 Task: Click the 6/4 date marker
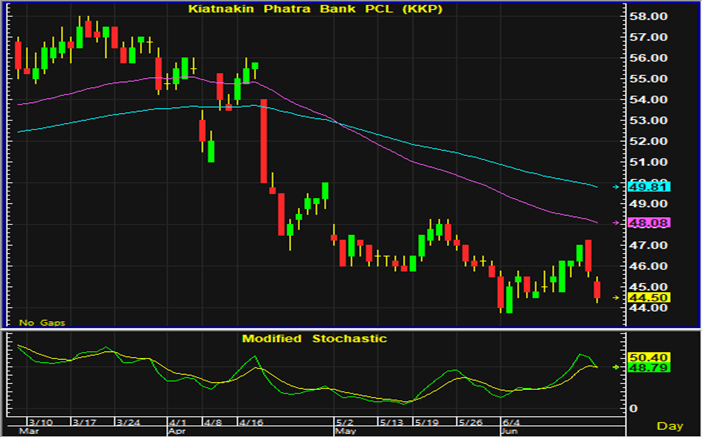509,422
